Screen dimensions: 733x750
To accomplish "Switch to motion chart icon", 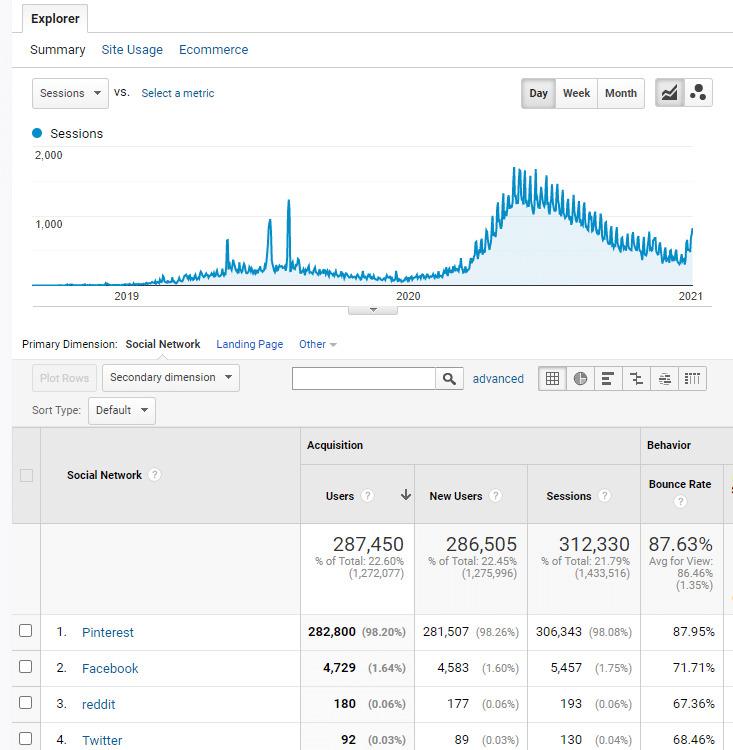I will [698, 93].
